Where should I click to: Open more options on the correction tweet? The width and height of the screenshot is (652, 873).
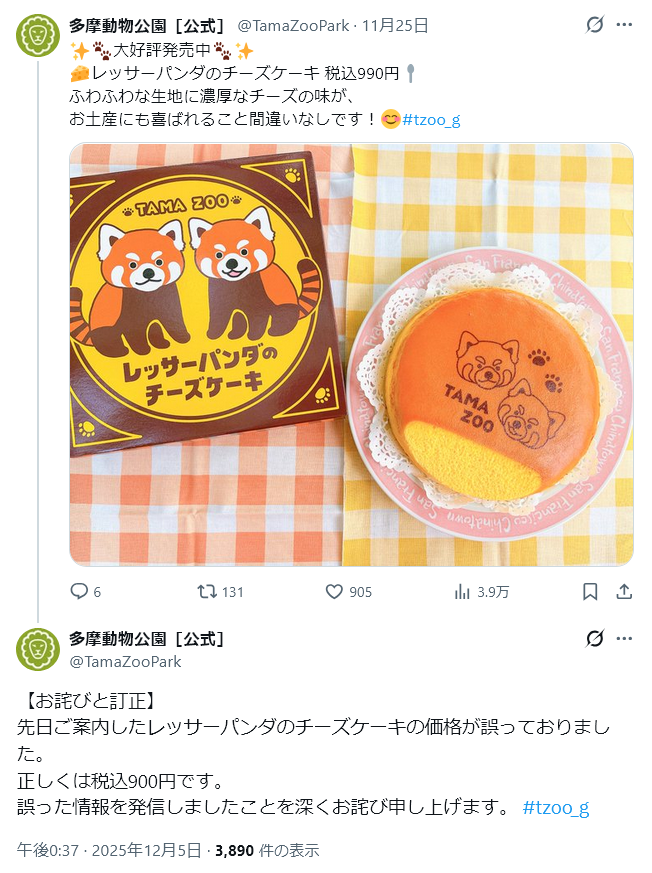(624, 639)
